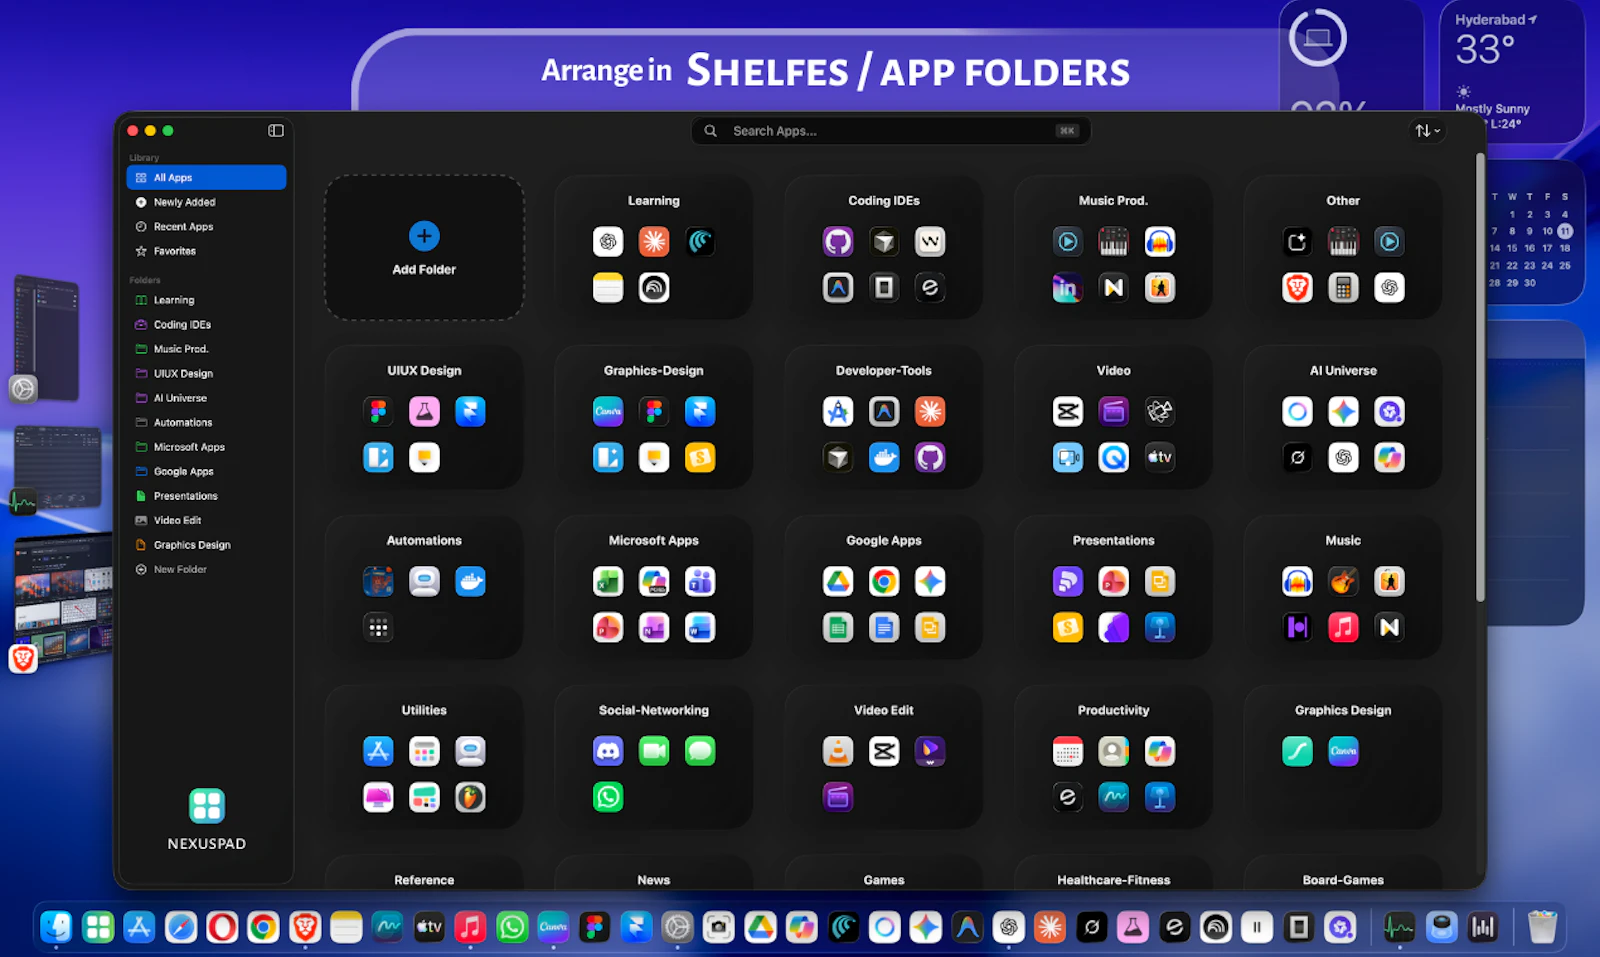Open Trash in the Dock
The image size is (1600, 957).
[1542, 928]
